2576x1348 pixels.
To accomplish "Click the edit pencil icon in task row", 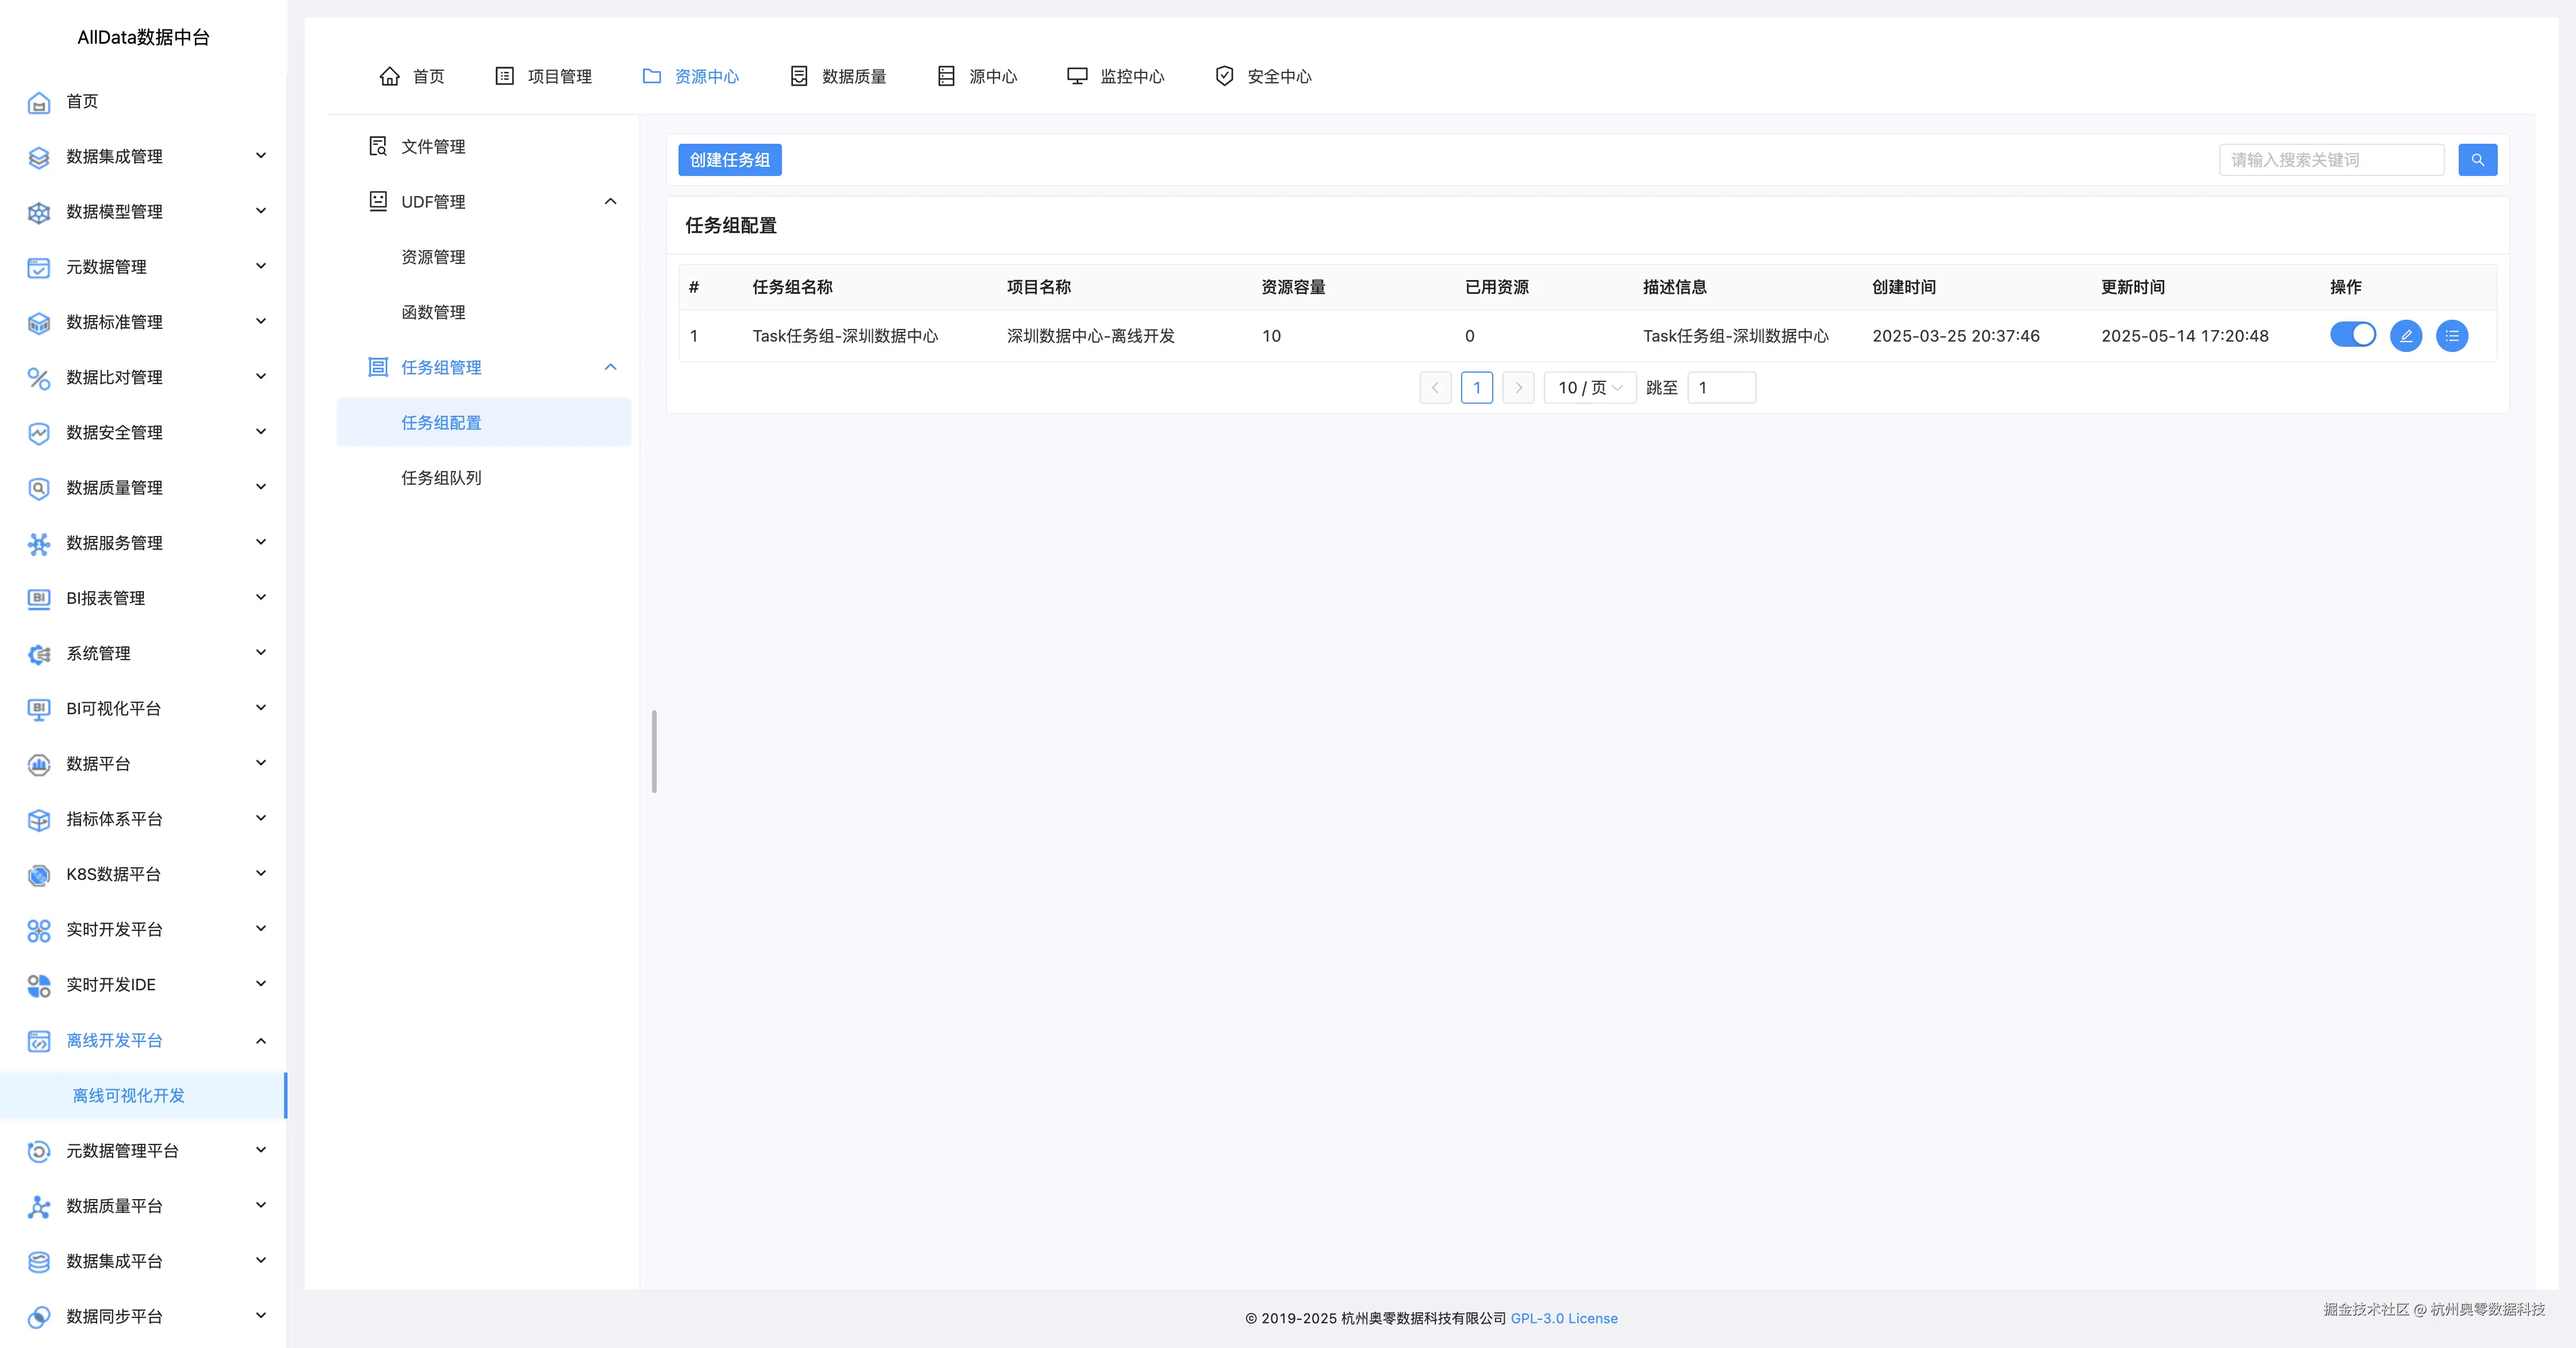I will [2405, 336].
